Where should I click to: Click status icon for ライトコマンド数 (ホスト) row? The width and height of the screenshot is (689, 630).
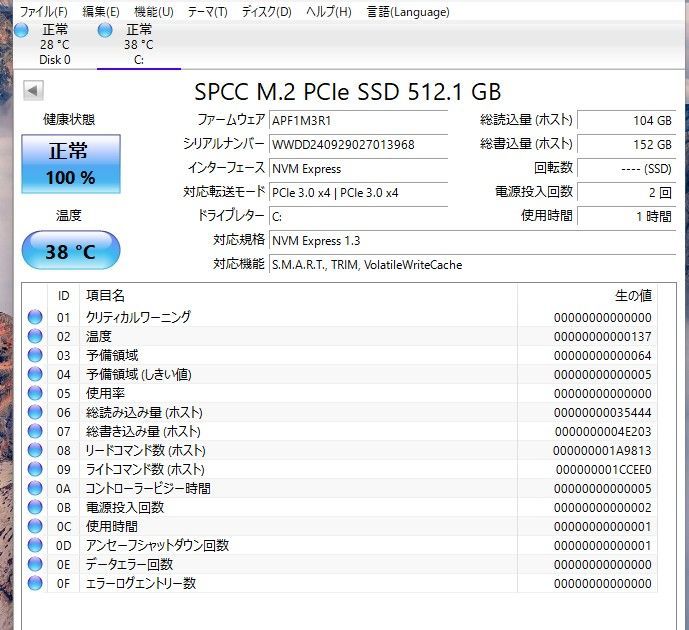point(35,469)
